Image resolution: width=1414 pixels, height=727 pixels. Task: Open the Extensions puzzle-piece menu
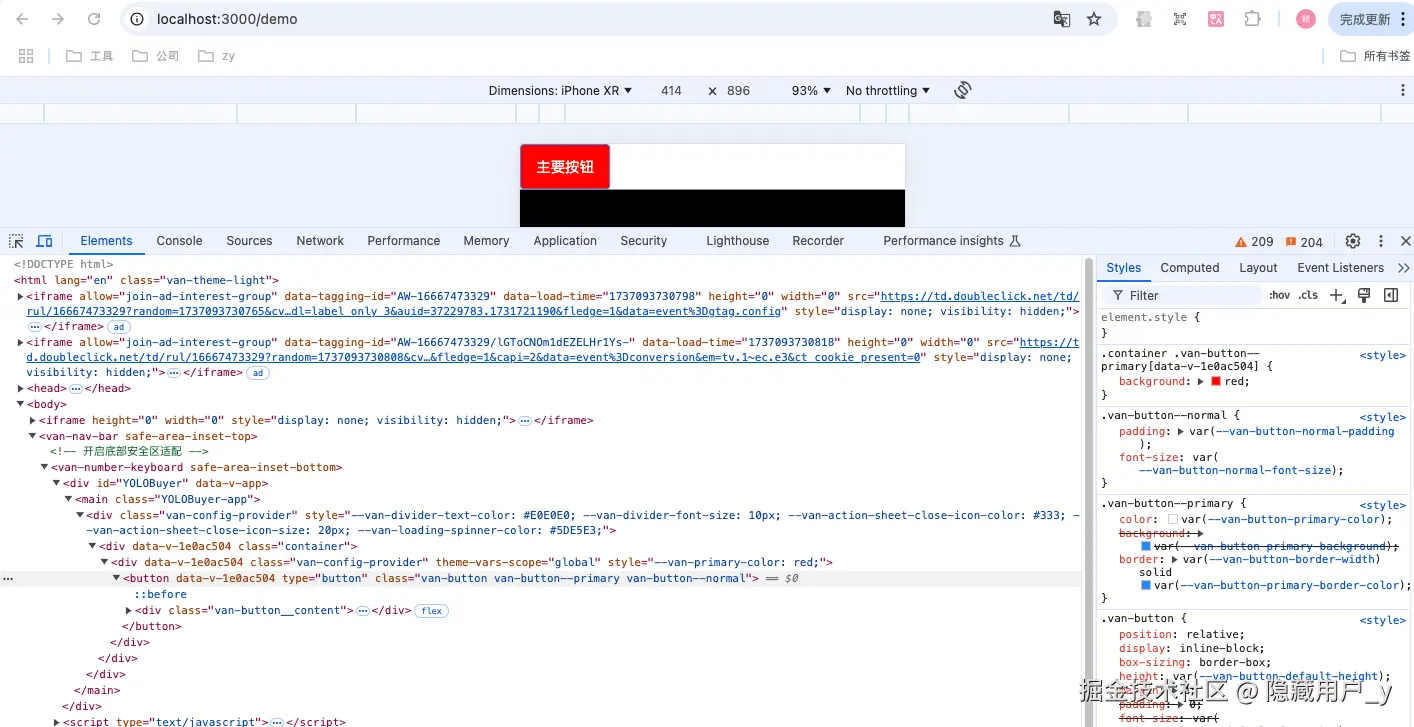pyautogui.click(x=1252, y=19)
